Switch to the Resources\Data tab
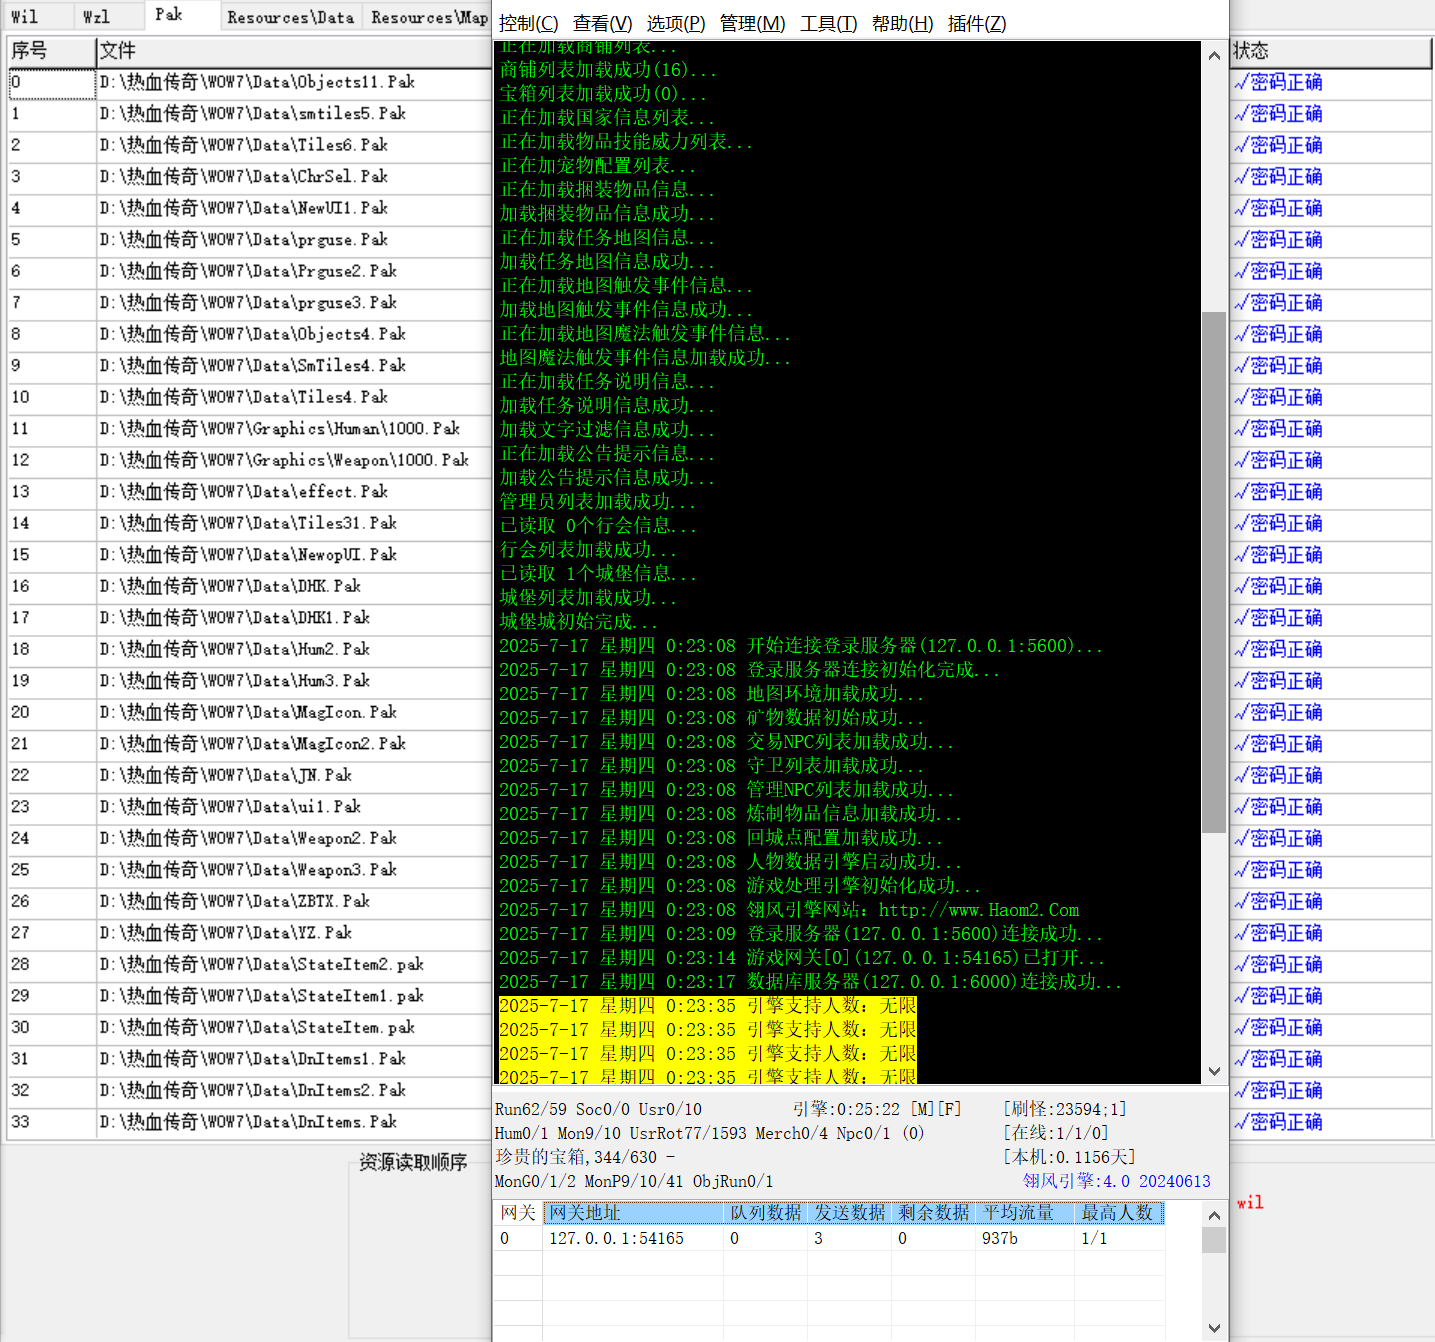The image size is (1435, 1342). (x=290, y=17)
